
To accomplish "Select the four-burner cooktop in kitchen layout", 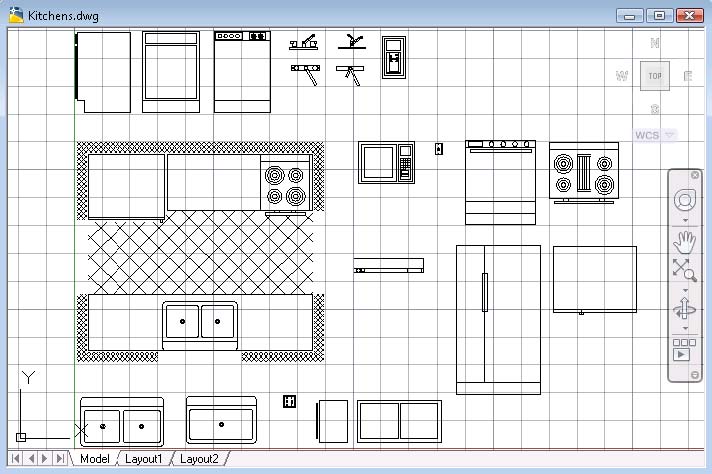I will pyautogui.click(x=286, y=185).
